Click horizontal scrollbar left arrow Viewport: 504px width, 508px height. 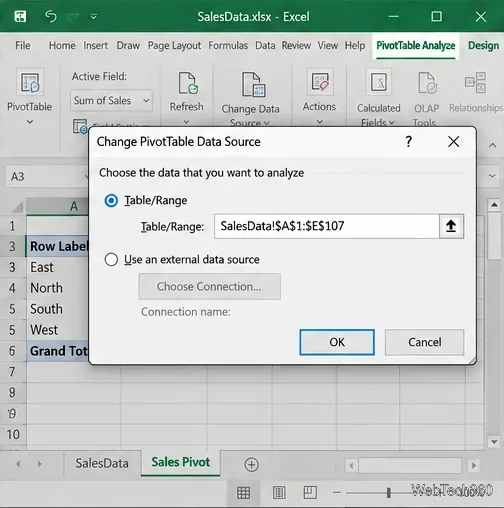click(x=351, y=465)
